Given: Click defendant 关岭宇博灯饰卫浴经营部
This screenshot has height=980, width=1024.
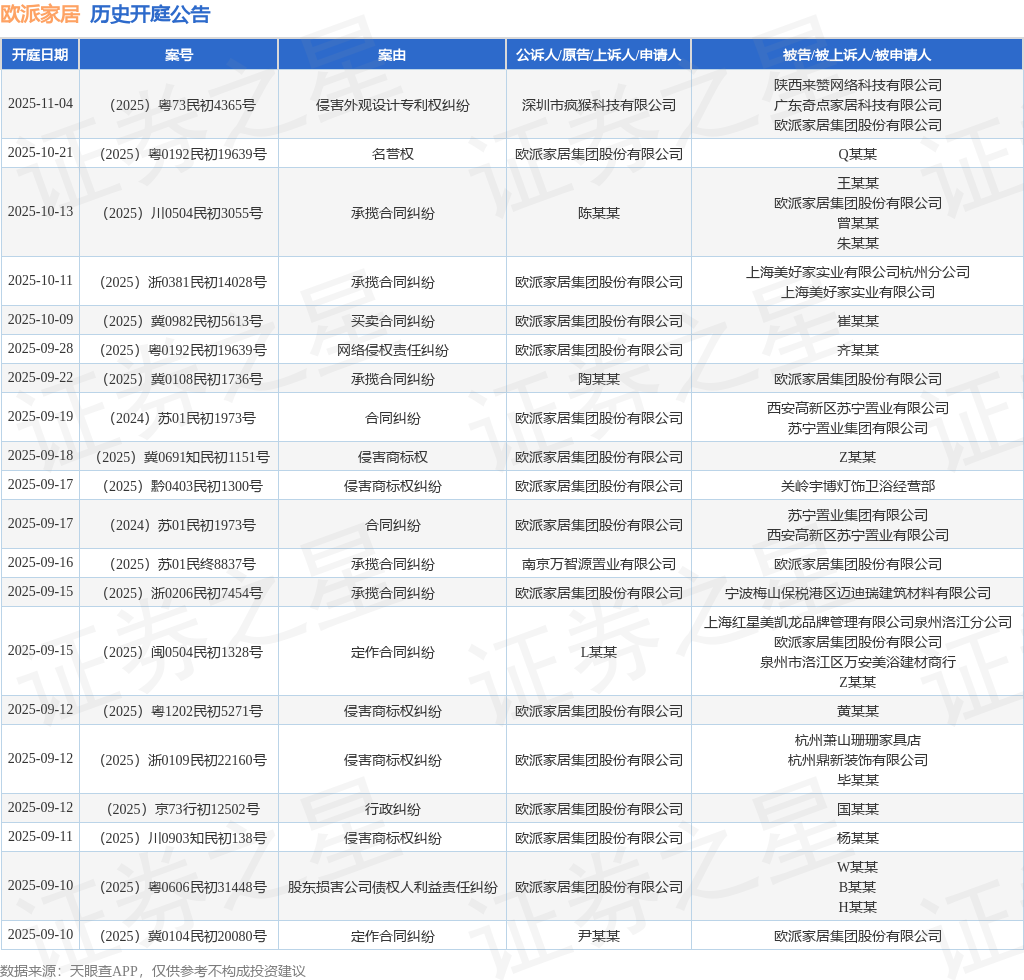Looking at the screenshot, I should pos(857,486).
